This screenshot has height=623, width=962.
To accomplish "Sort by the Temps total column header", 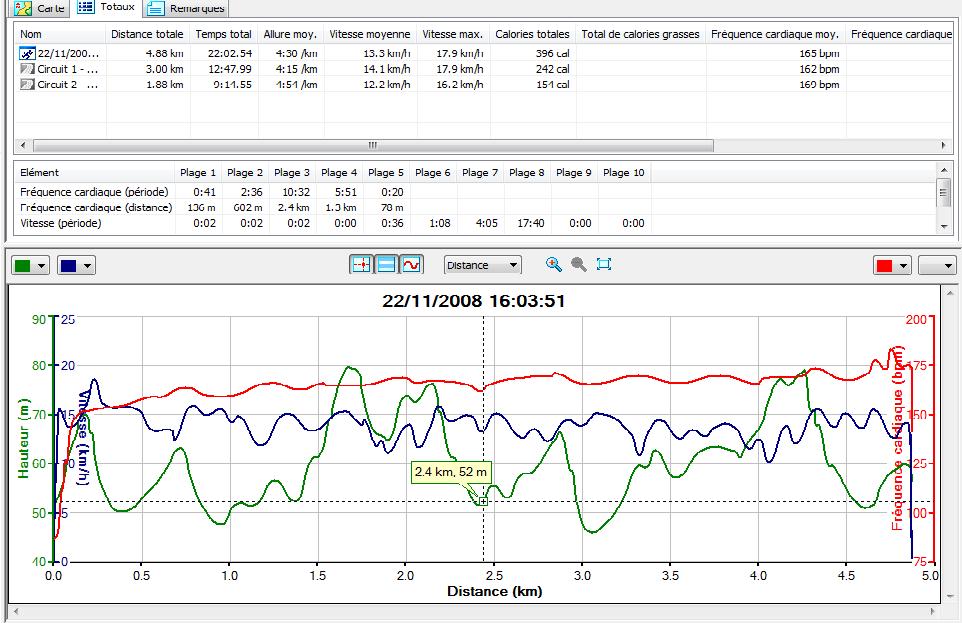I will [223, 34].
